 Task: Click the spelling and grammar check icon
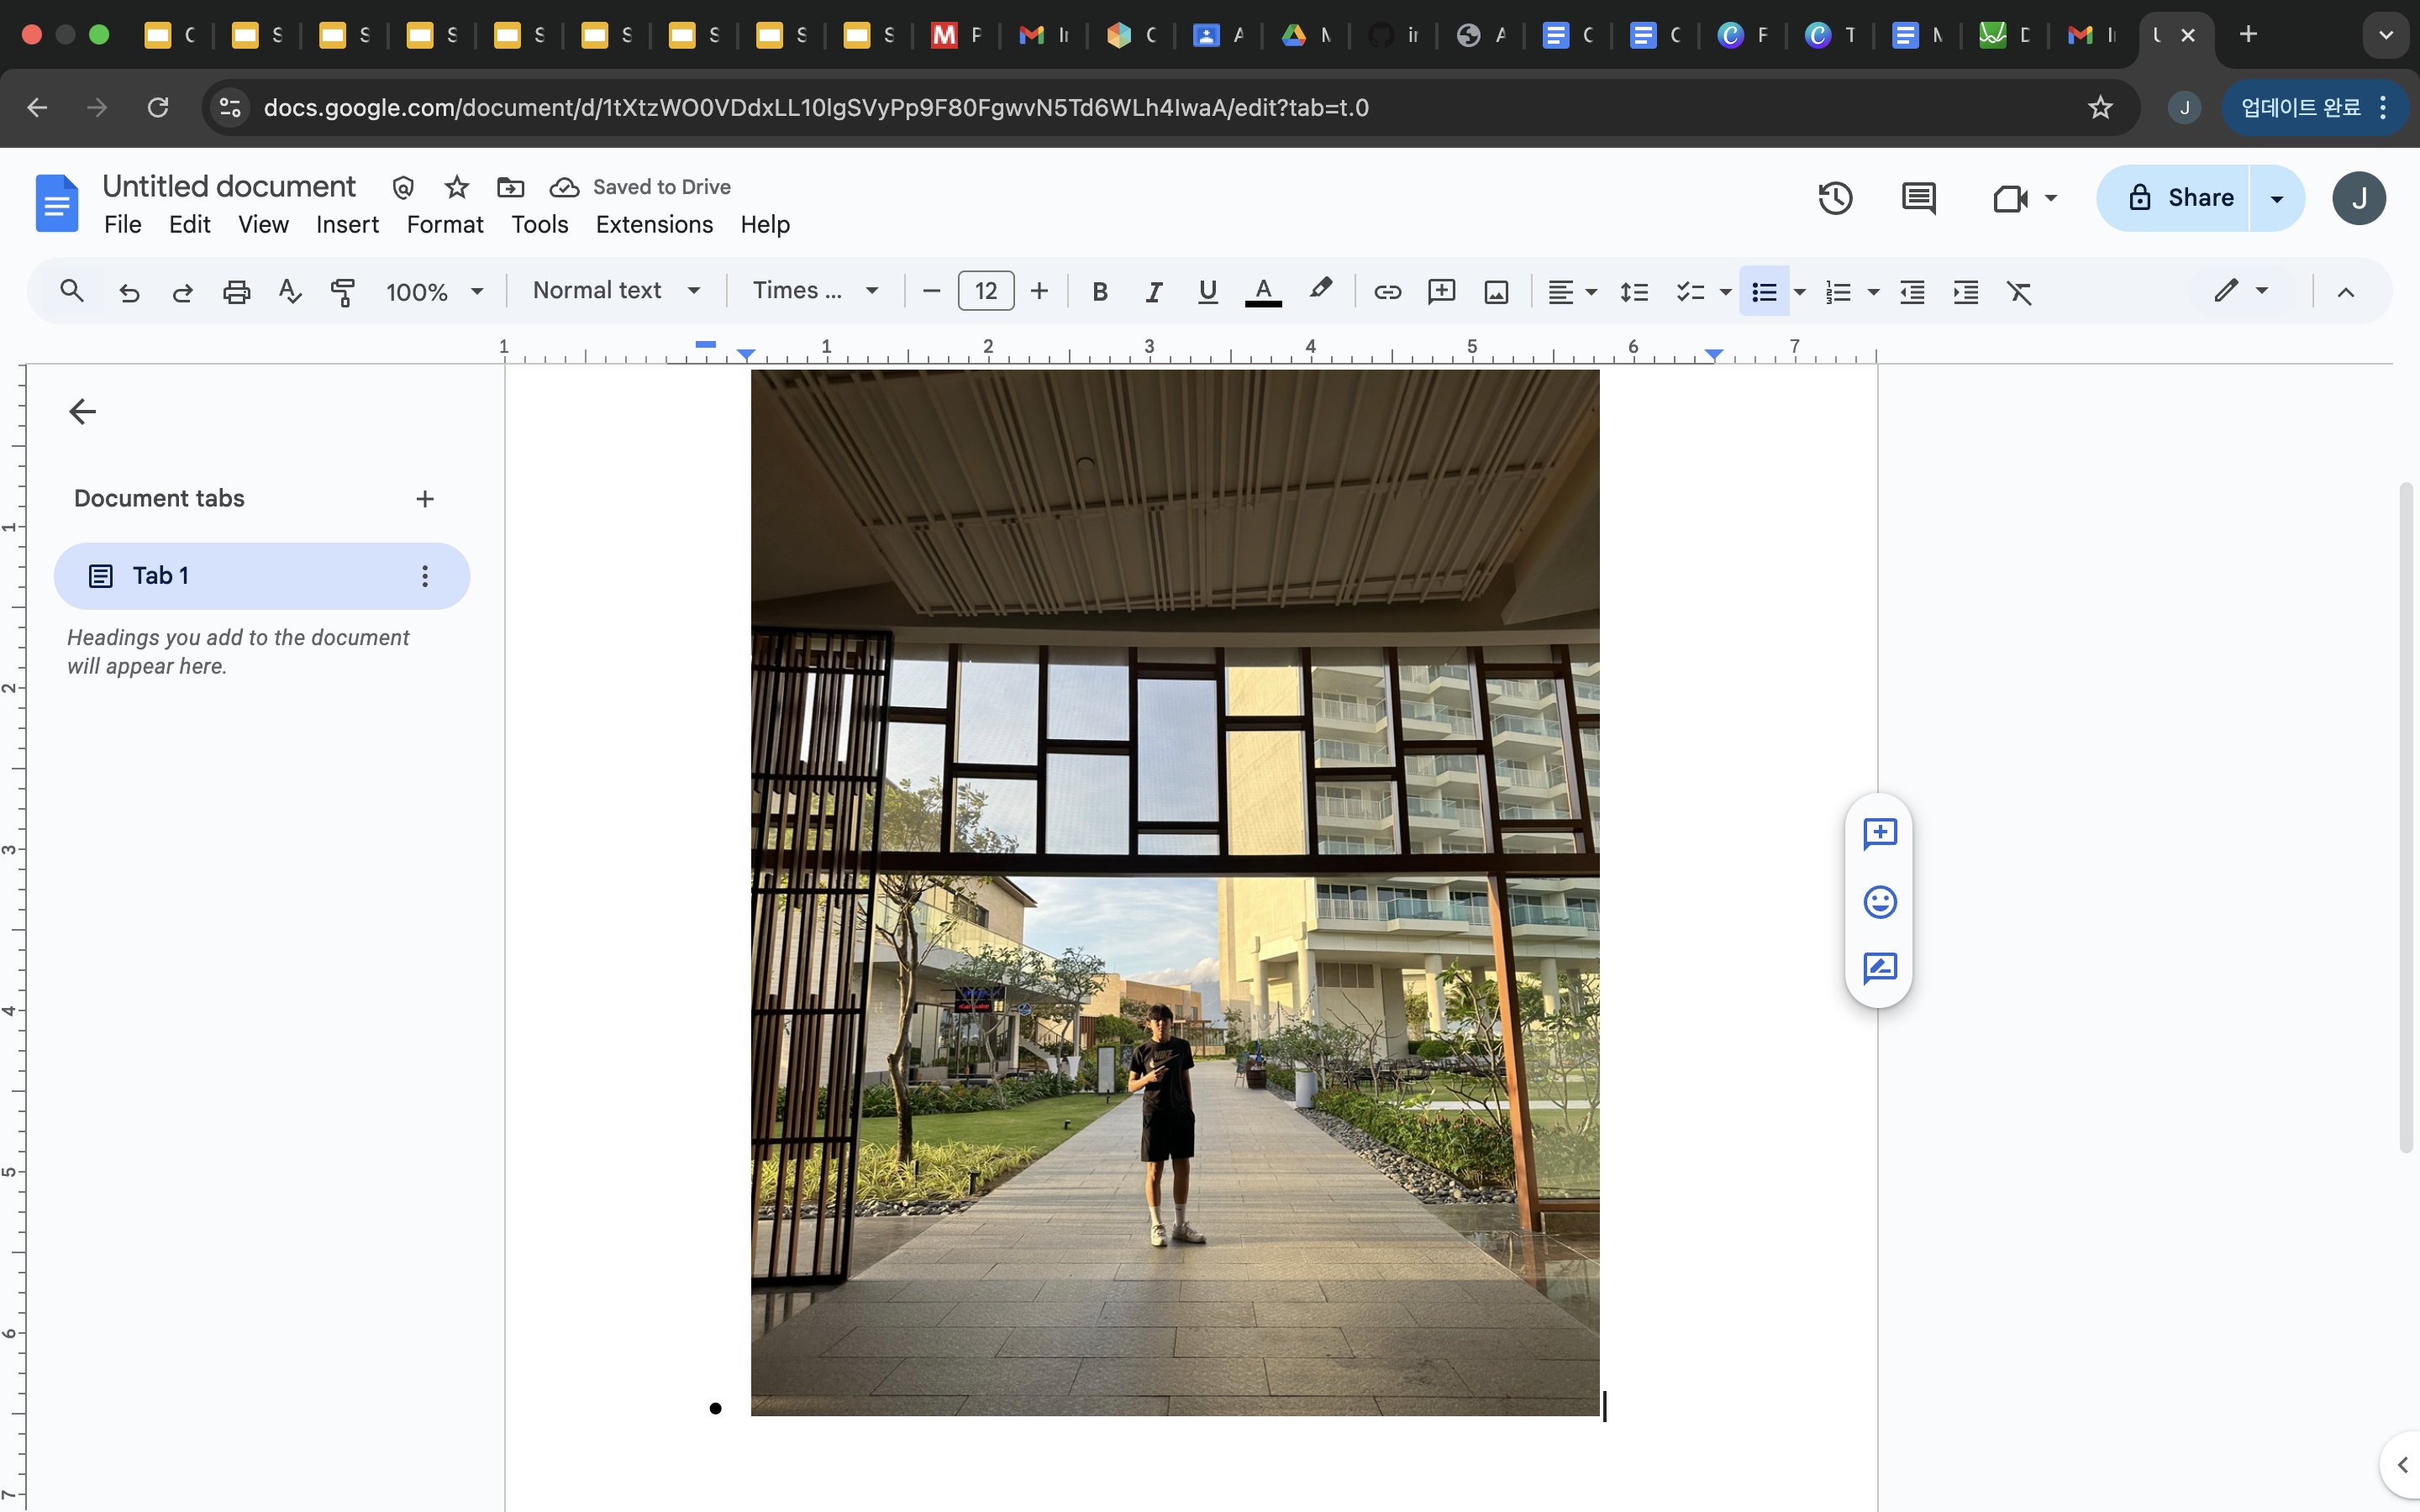[x=290, y=292]
